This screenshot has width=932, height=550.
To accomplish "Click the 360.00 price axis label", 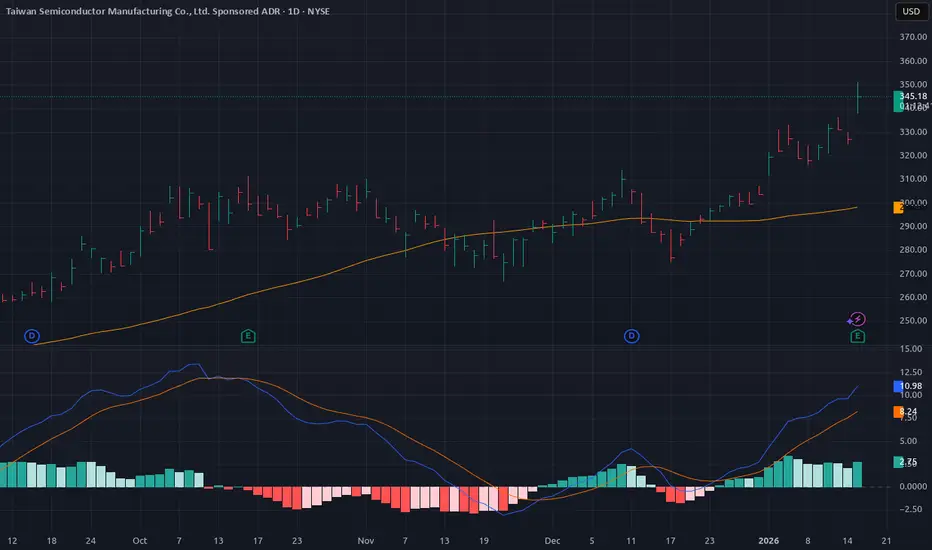I will pyautogui.click(x=913, y=61).
